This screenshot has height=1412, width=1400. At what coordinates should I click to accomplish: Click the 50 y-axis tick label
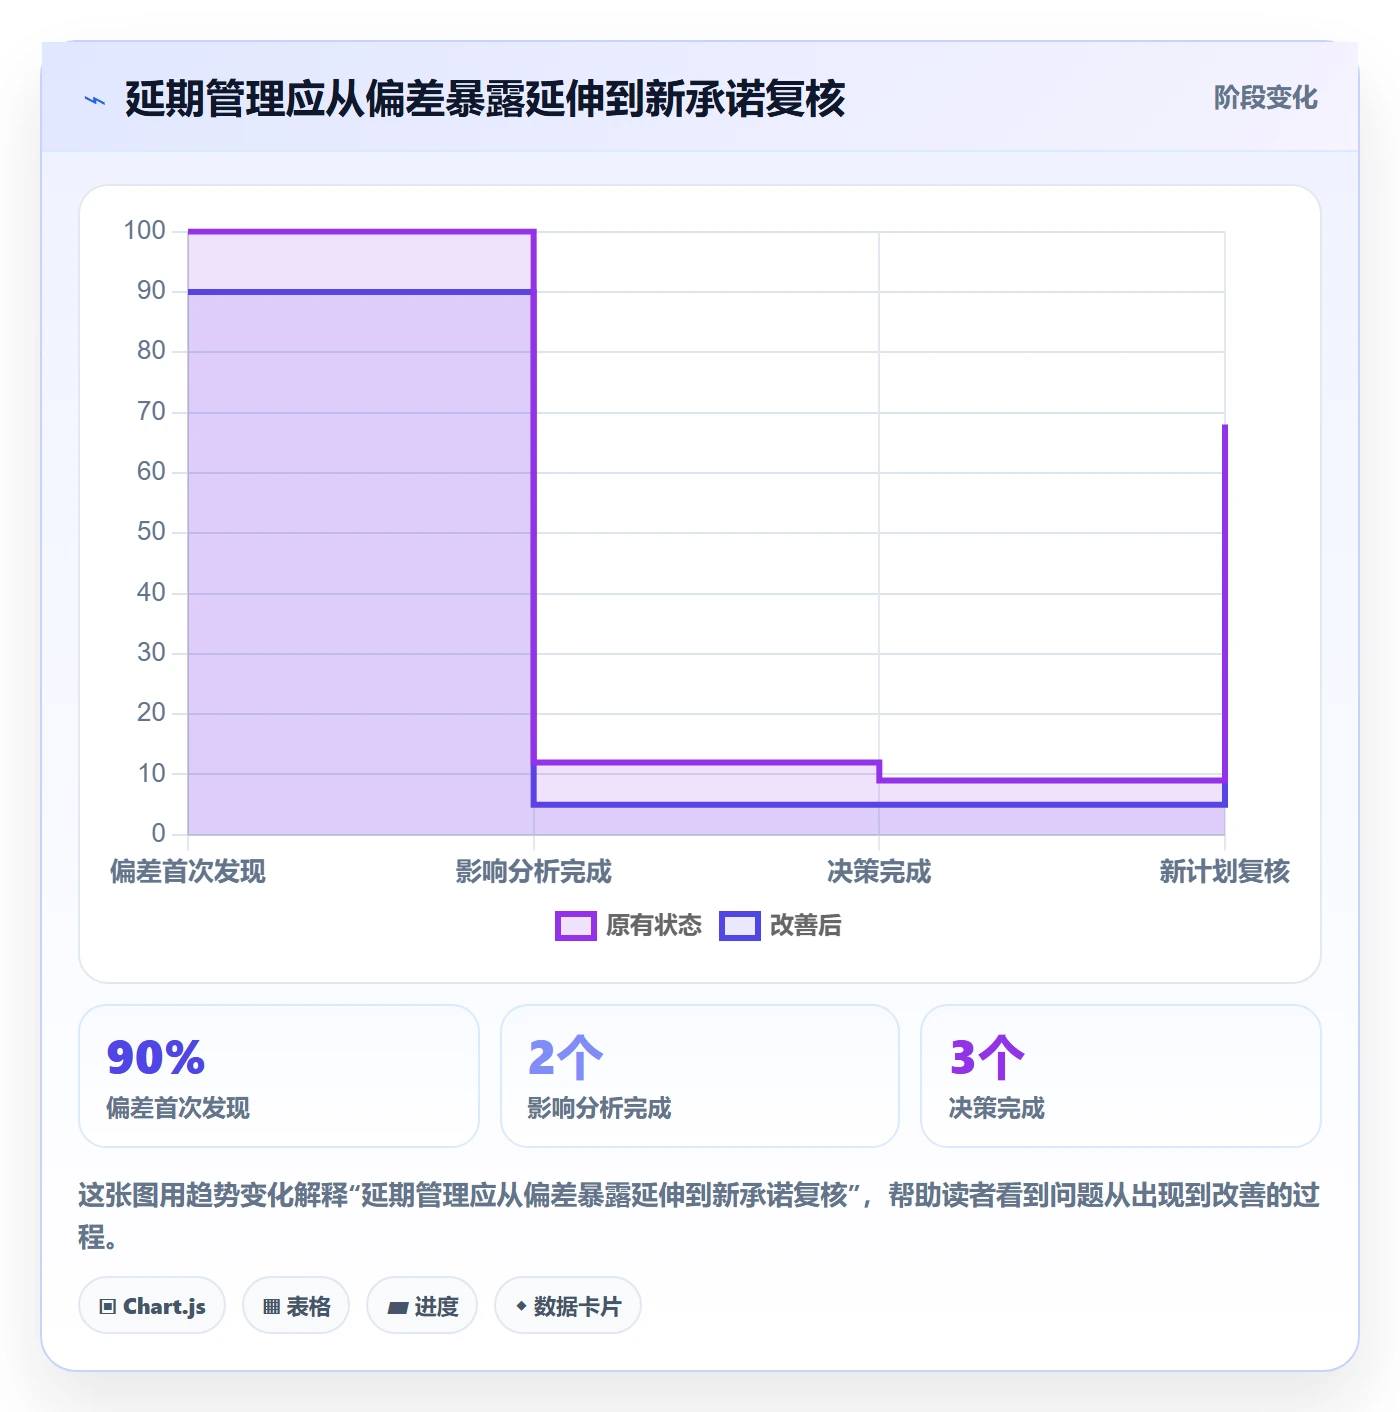(151, 532)
